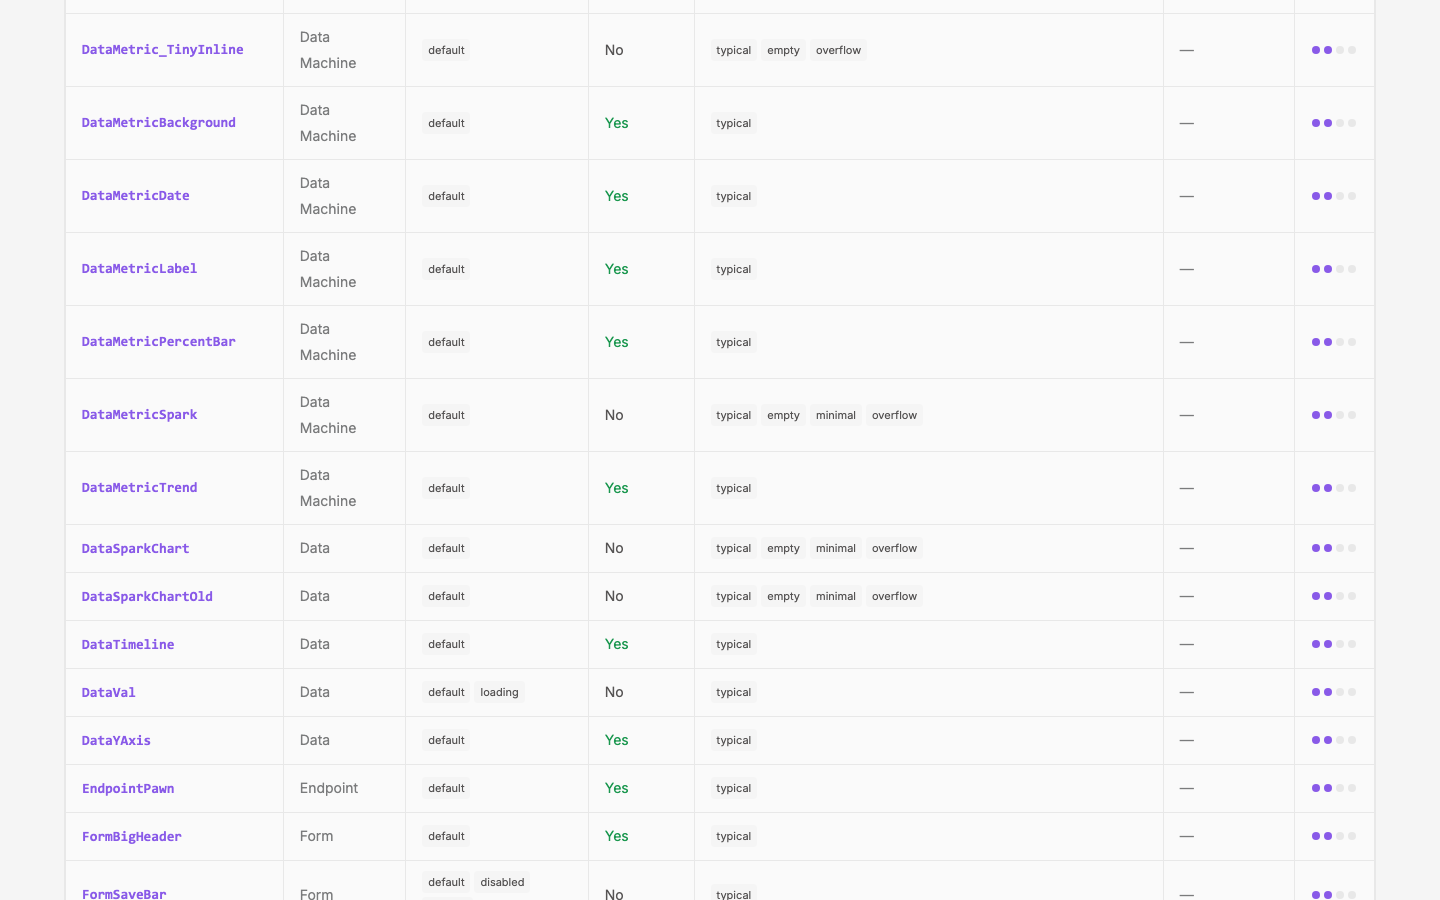
Task: Open the DataMetricSpark component link
Action: (139, 415)
